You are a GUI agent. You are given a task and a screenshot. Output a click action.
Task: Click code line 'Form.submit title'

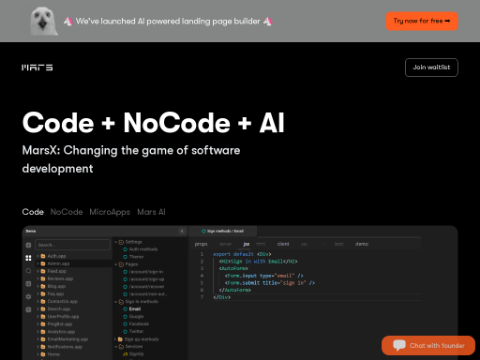tap(269, 283)
